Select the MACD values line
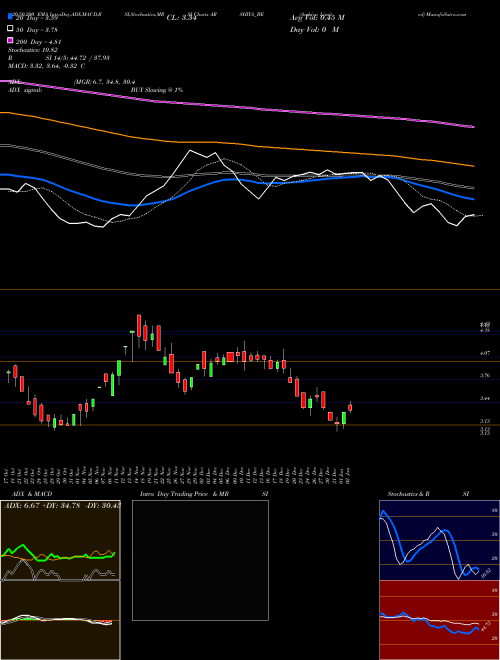This screenshot has height=660, width=500. 47,66
